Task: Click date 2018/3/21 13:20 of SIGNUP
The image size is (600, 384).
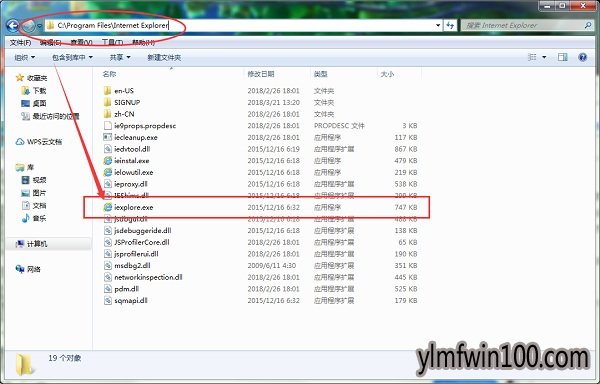Action: point(274,103)
